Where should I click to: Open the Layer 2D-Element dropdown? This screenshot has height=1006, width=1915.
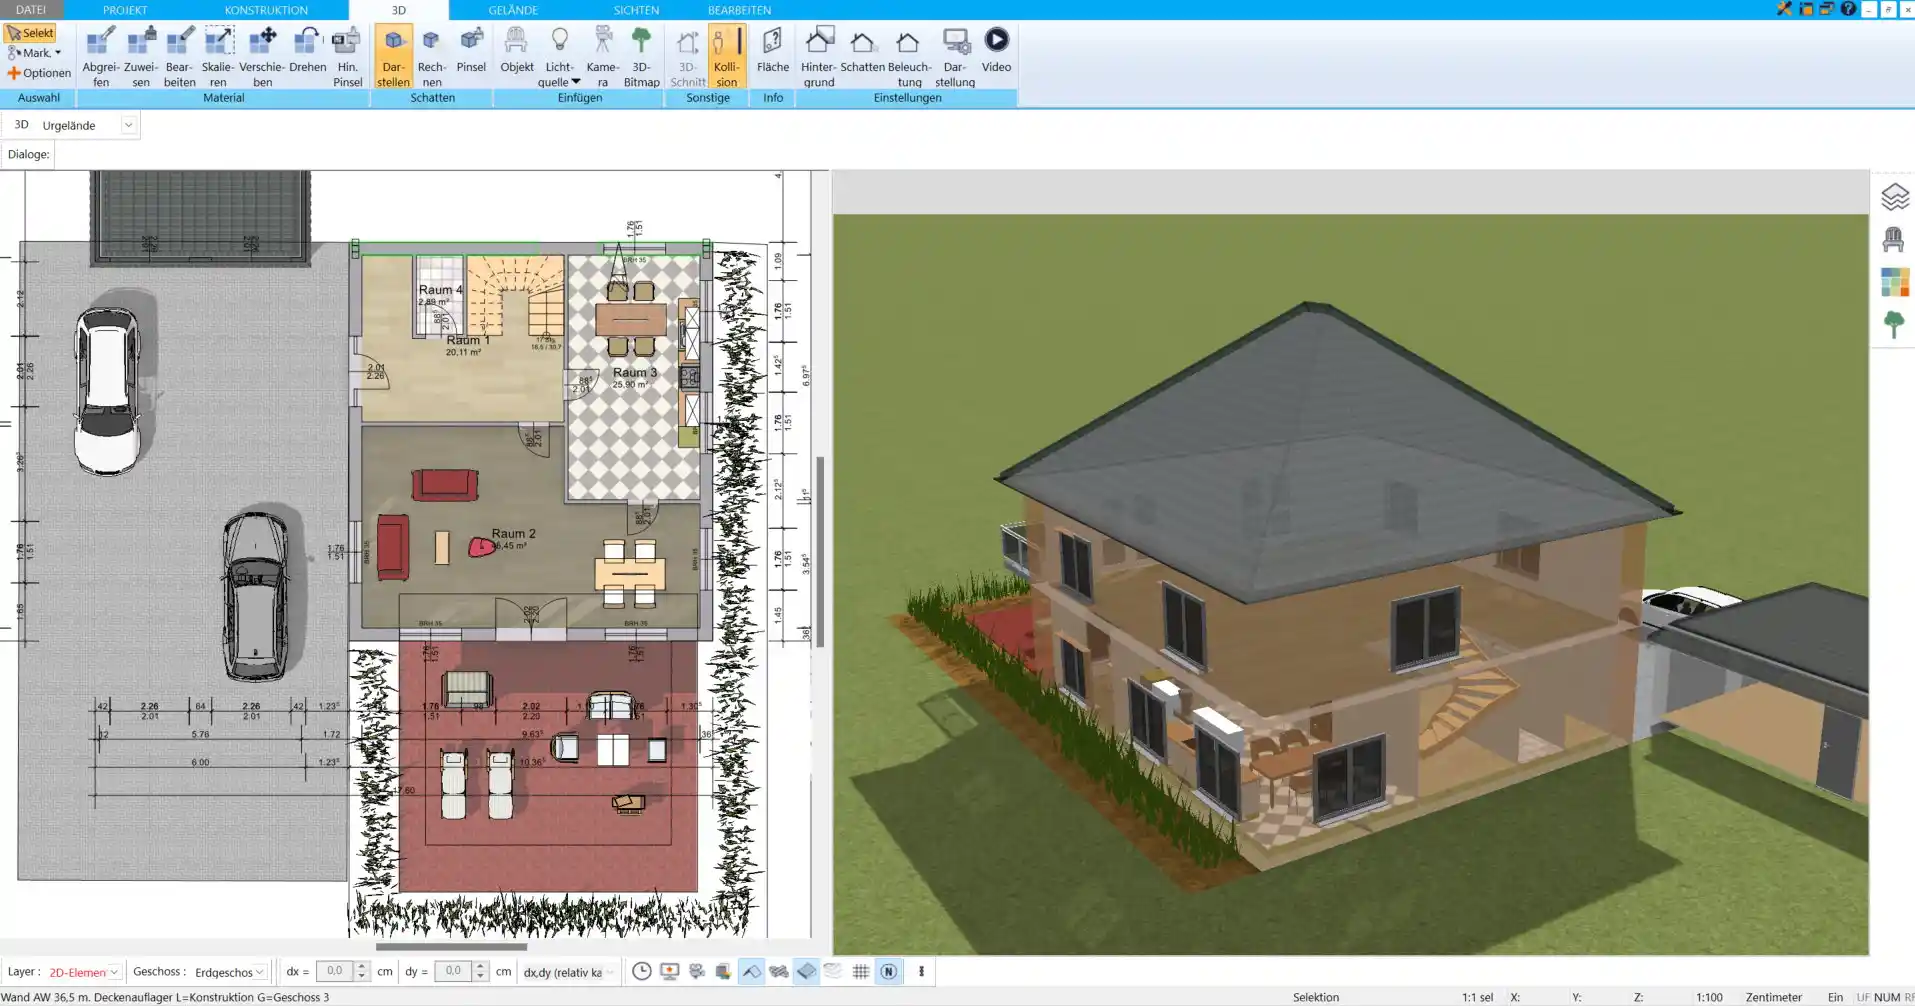(114, 972)
